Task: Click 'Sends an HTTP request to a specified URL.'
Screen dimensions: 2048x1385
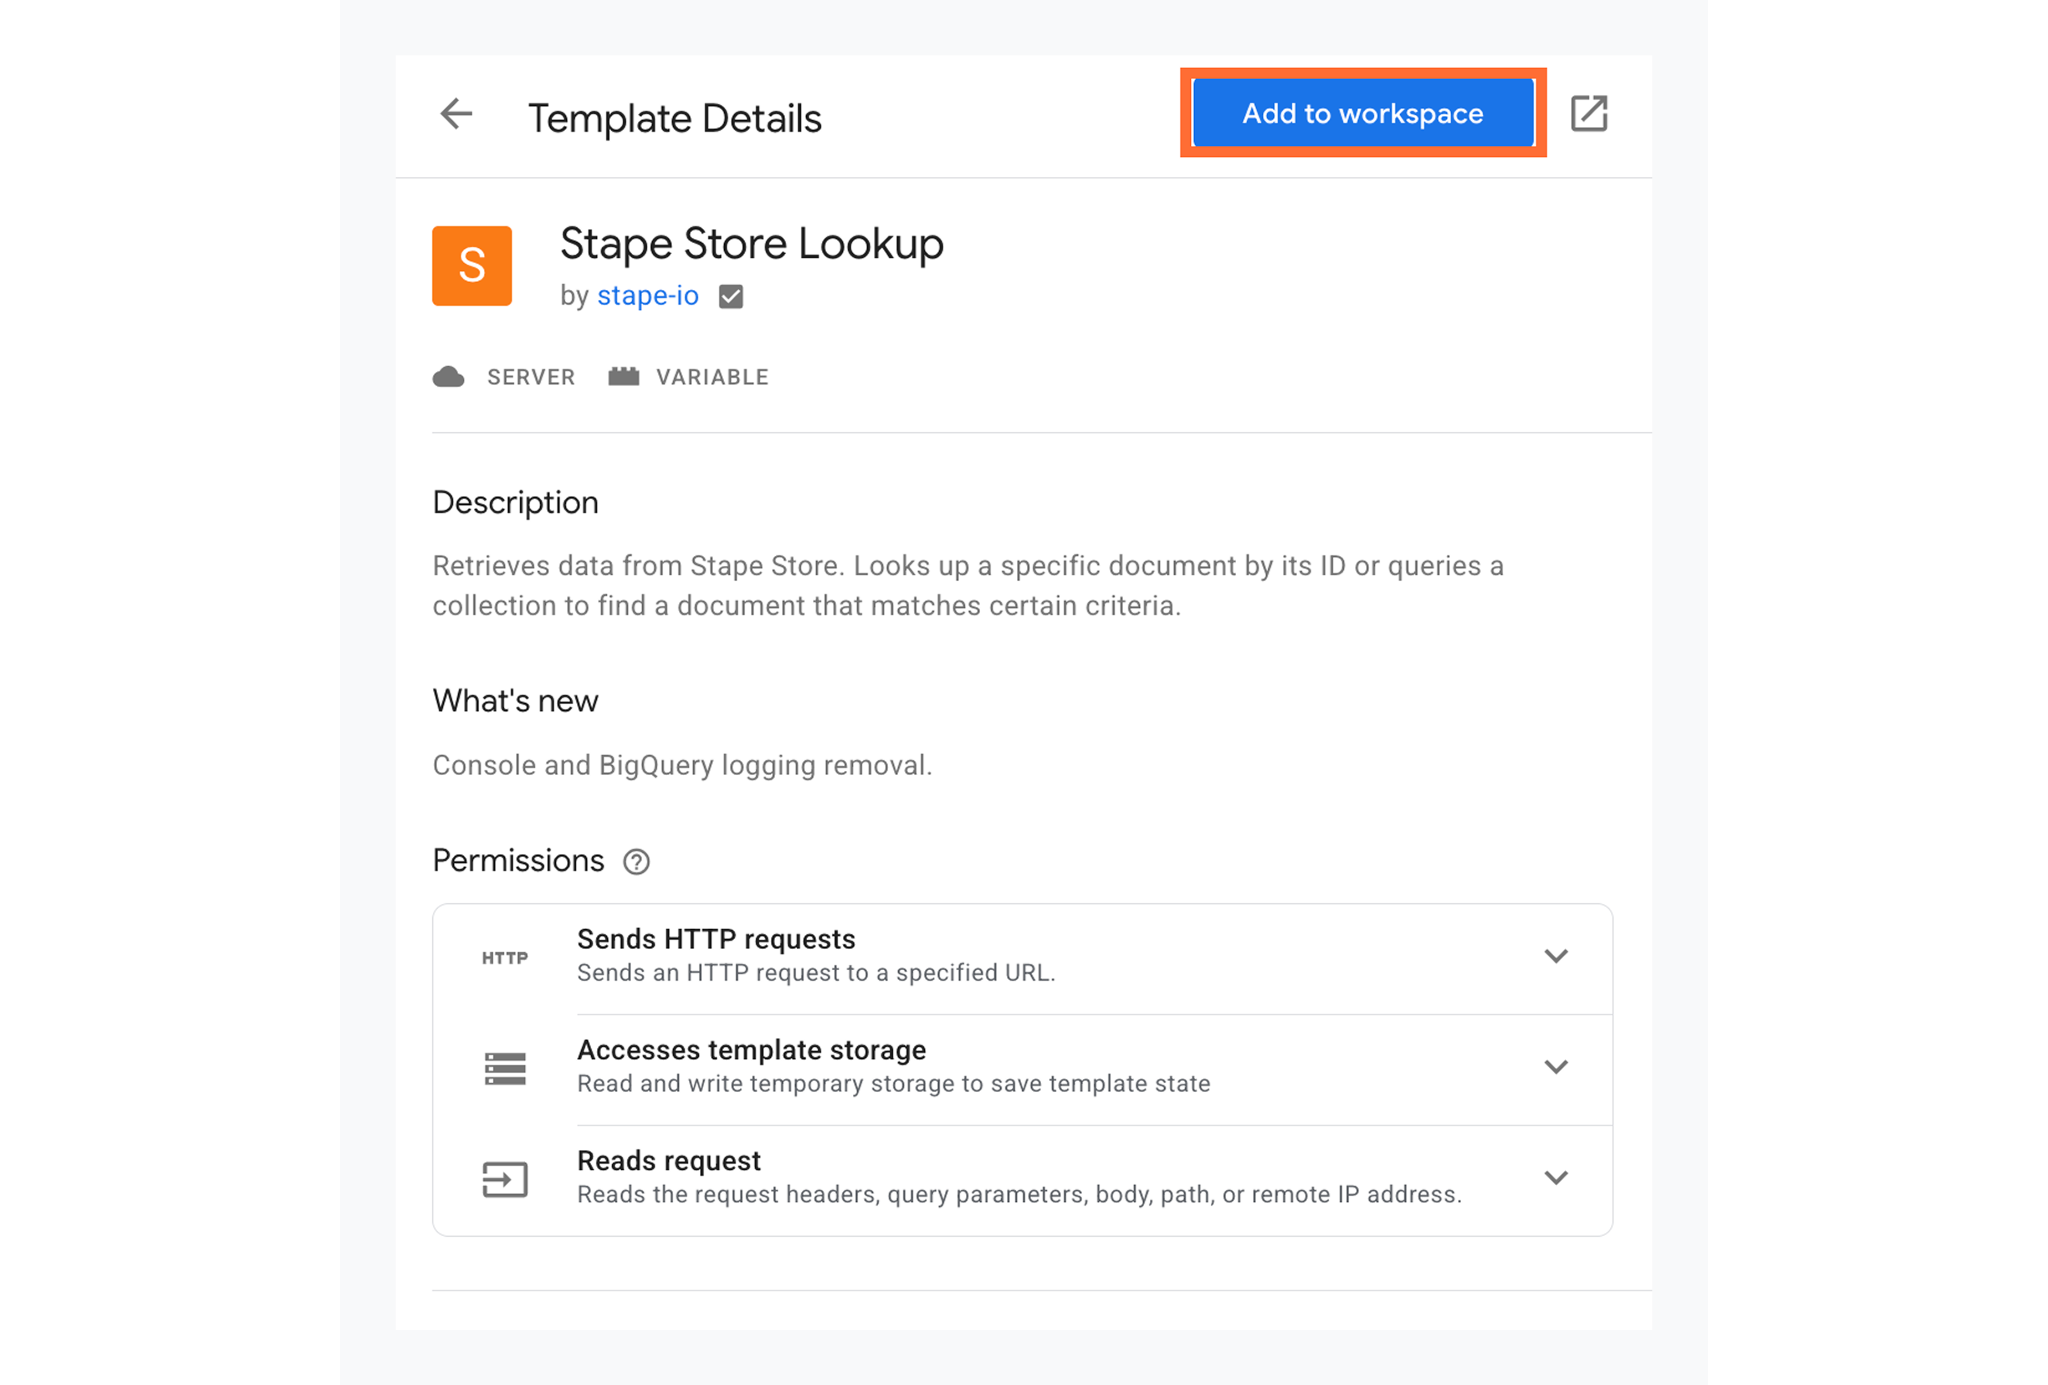Action: (816, 973)
